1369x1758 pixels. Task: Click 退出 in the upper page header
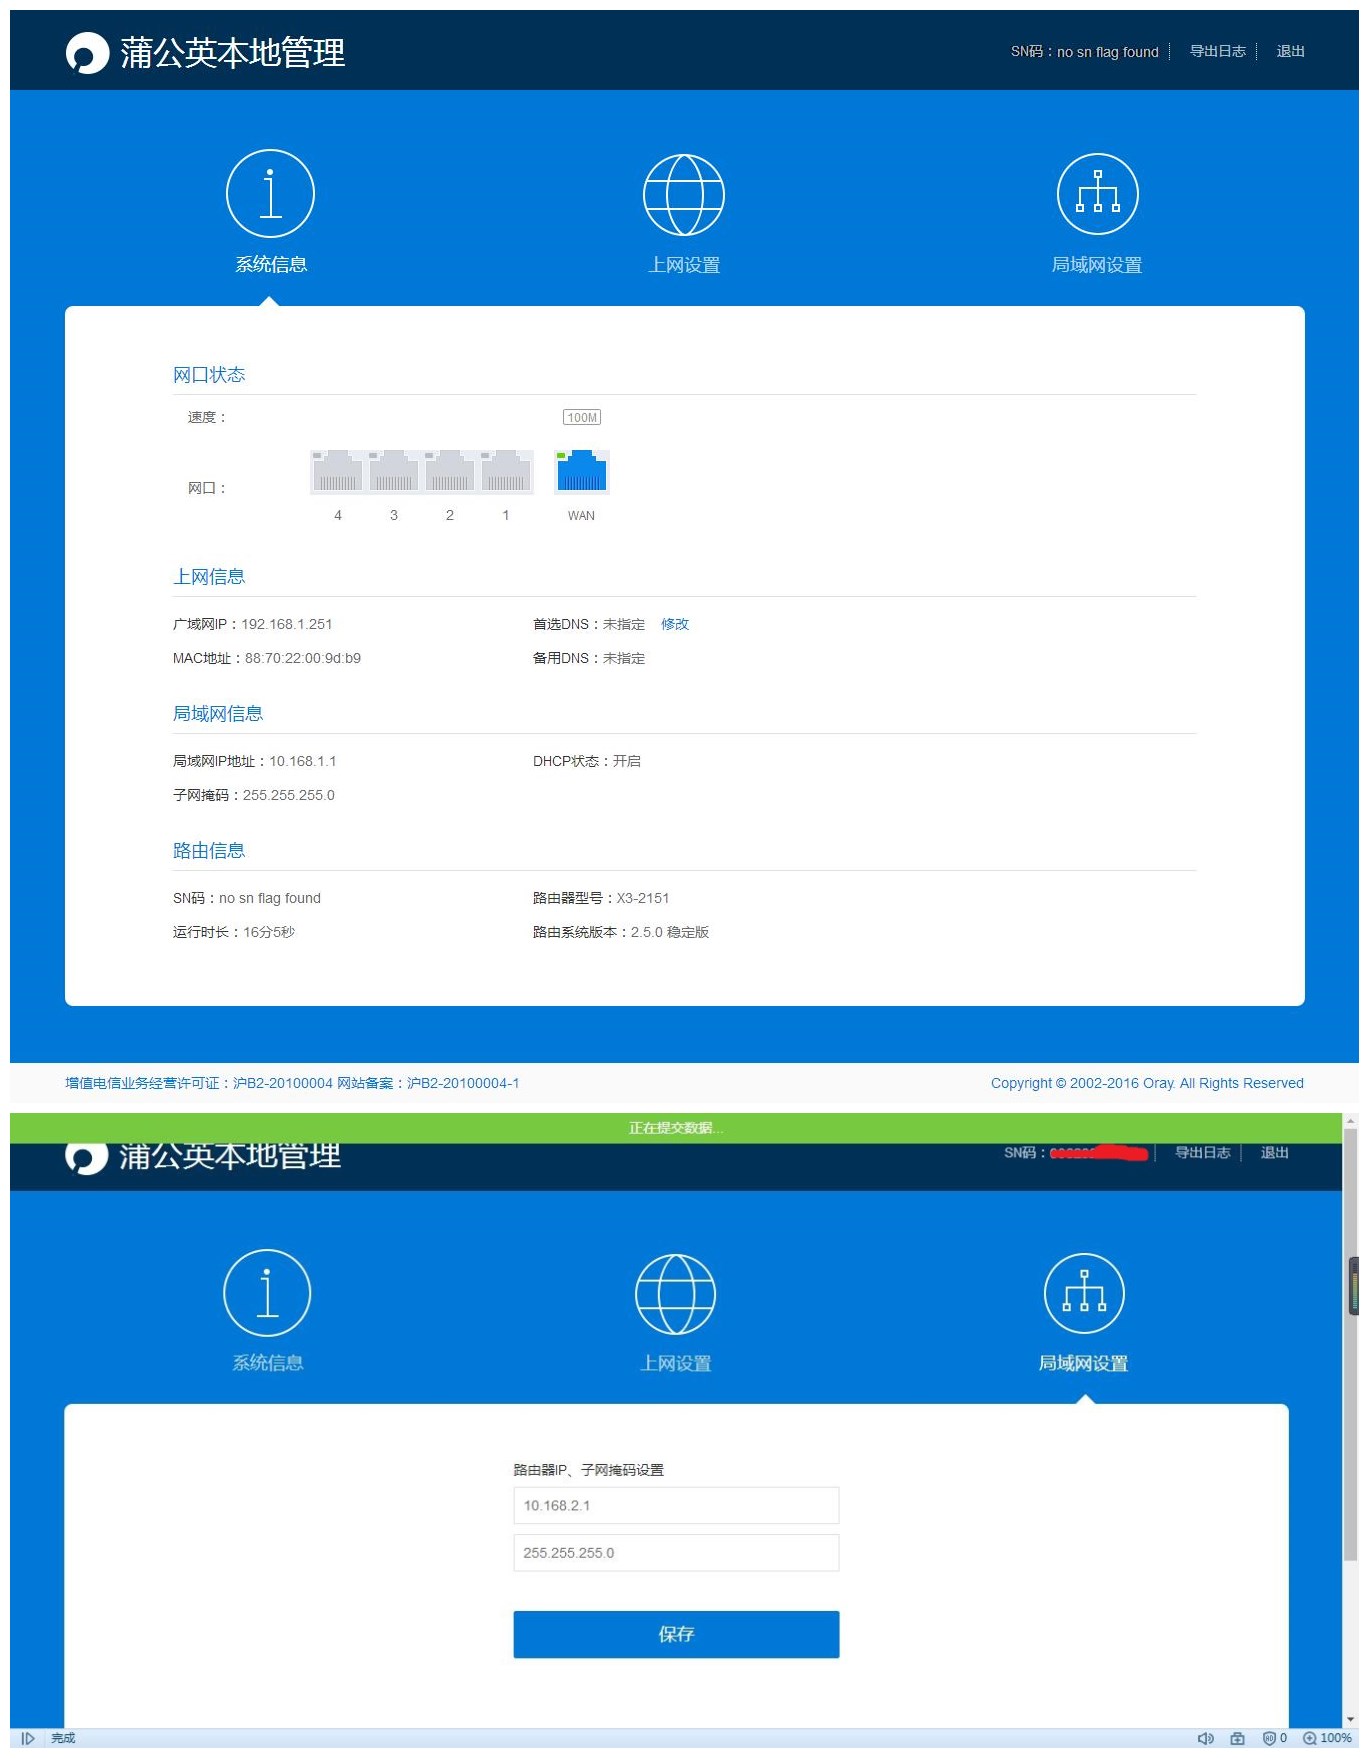[x=1290, y=51]
